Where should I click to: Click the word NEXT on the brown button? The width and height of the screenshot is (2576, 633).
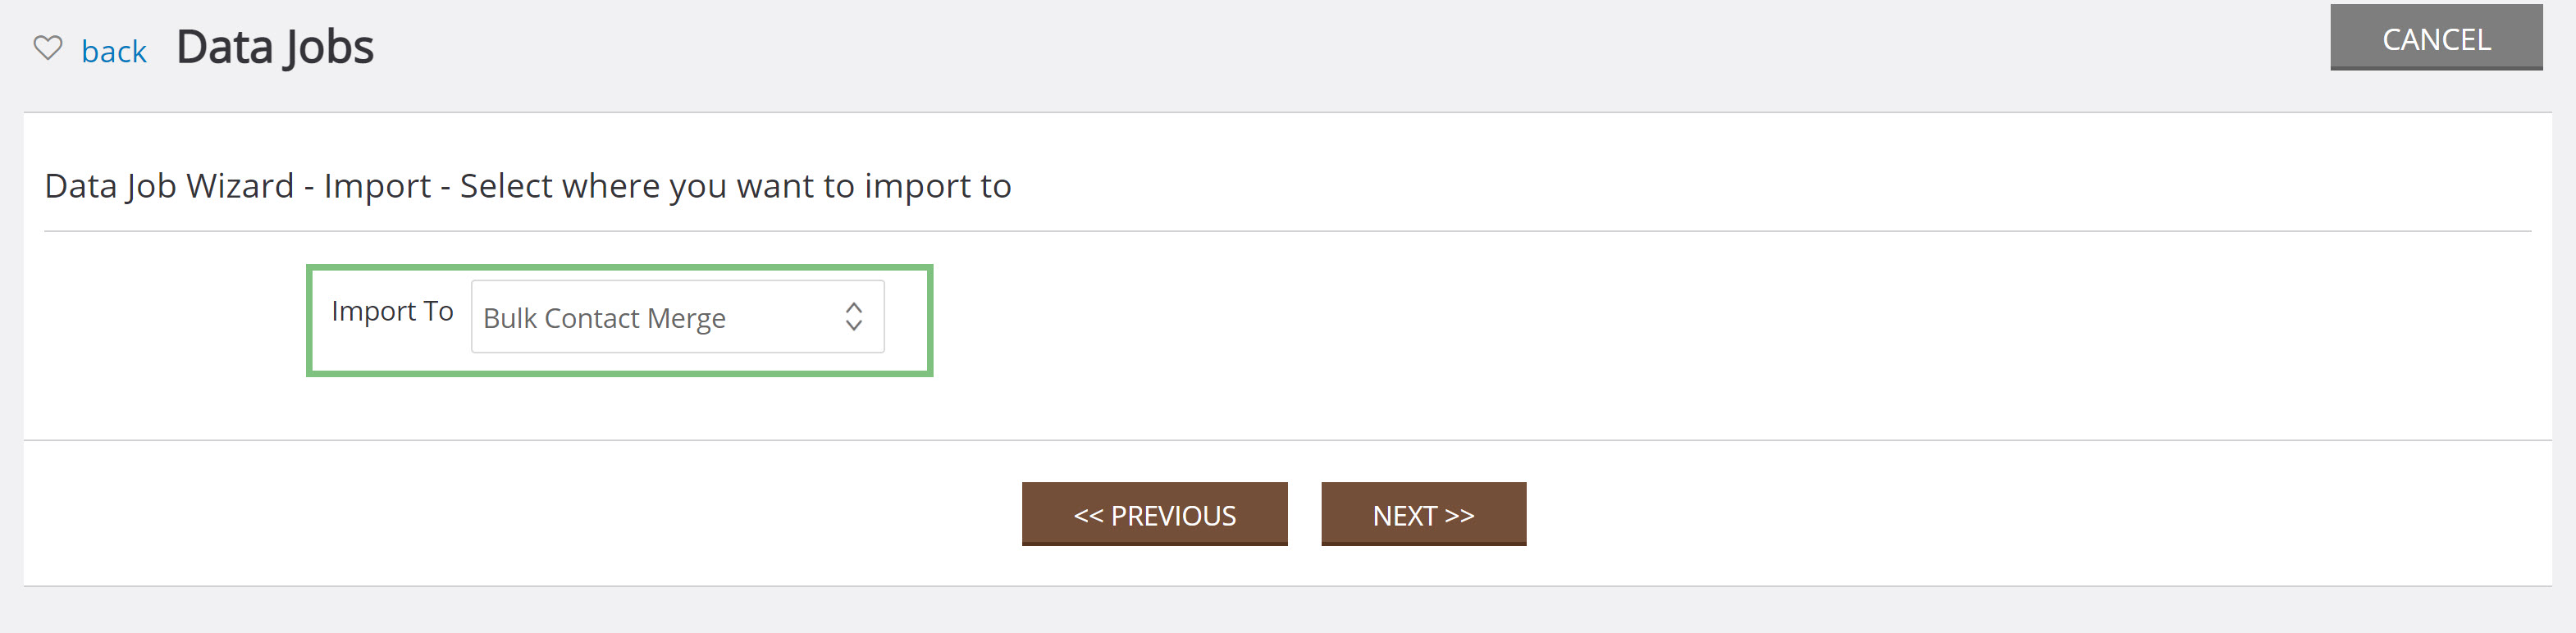tap(1404, 516)
